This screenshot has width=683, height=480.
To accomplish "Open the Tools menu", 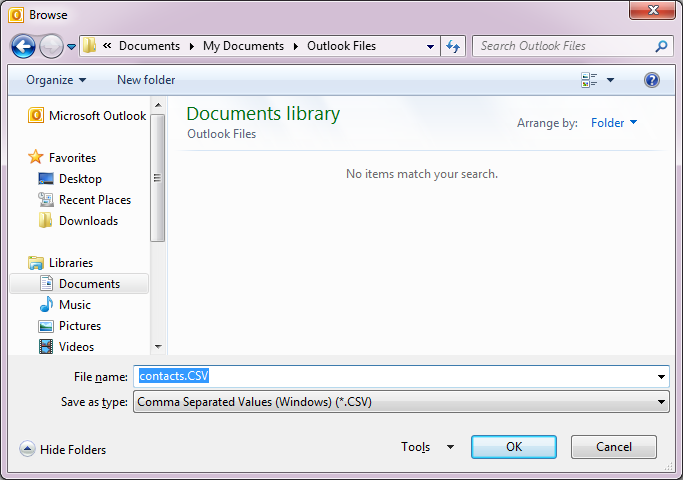I will click(x=416, y=447).
